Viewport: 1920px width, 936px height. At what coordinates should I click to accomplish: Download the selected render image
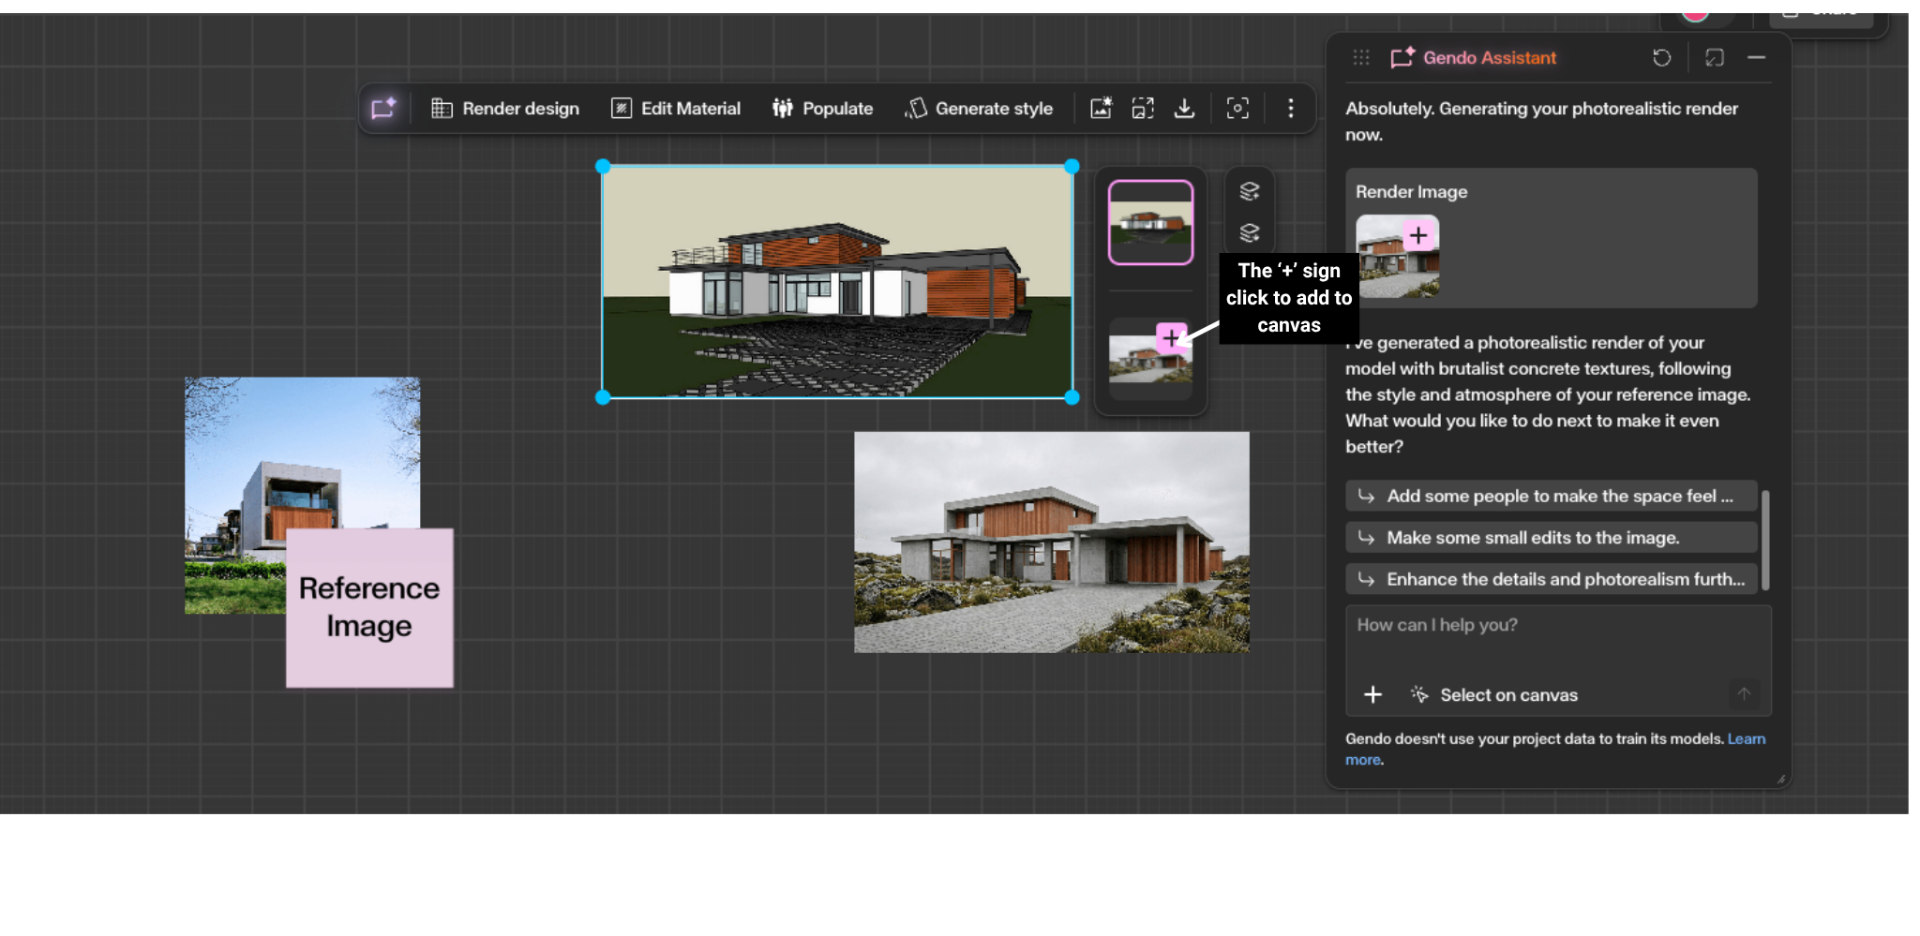(x=1185, y=108)
